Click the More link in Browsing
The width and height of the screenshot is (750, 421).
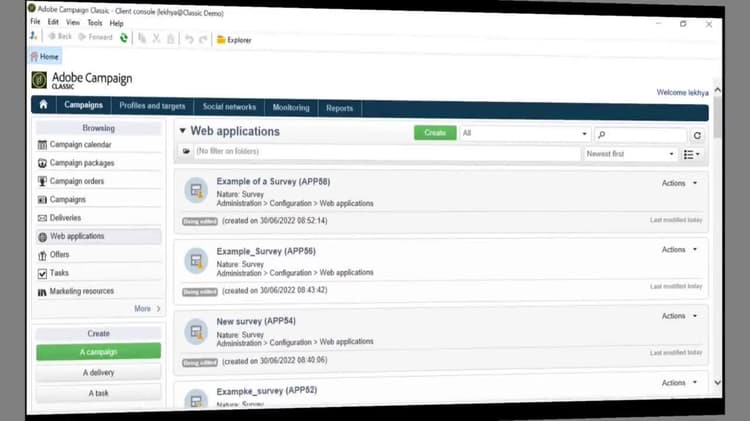coord(147,309)
